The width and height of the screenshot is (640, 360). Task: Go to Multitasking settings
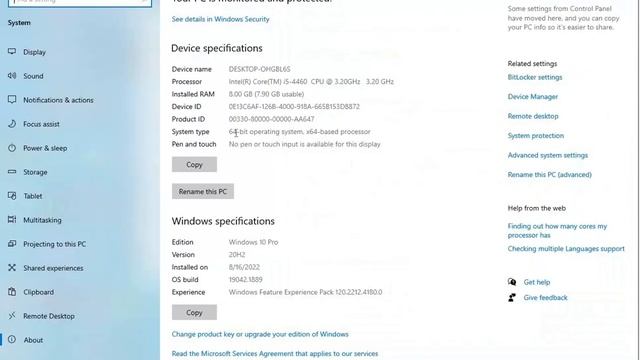[42, 220]
